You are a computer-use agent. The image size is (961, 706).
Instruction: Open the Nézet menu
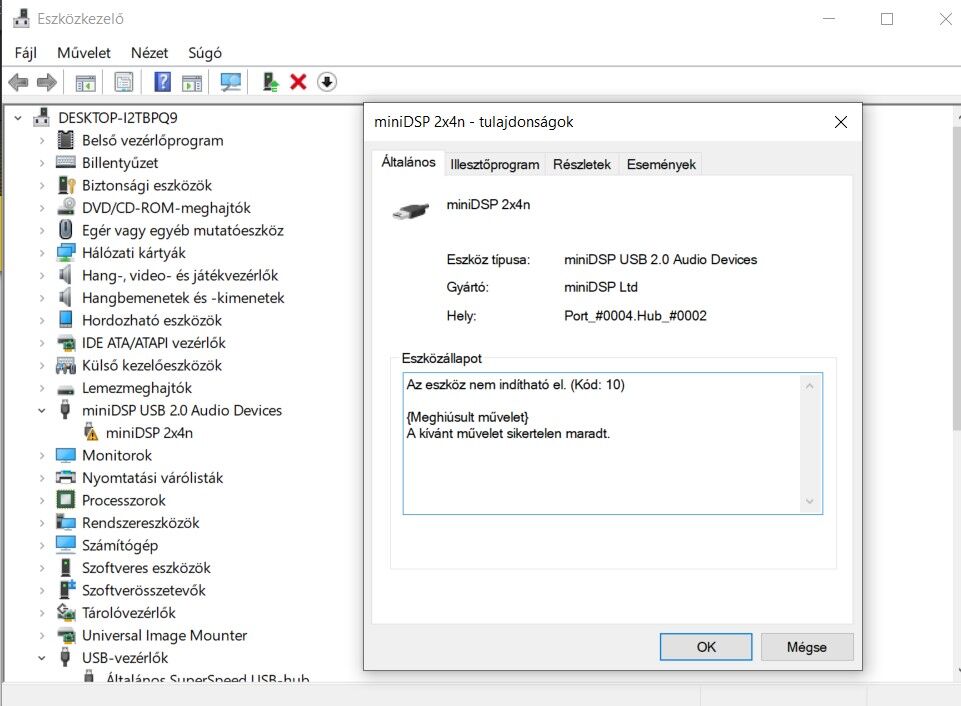pyautogui.click(x=150, y=53)
